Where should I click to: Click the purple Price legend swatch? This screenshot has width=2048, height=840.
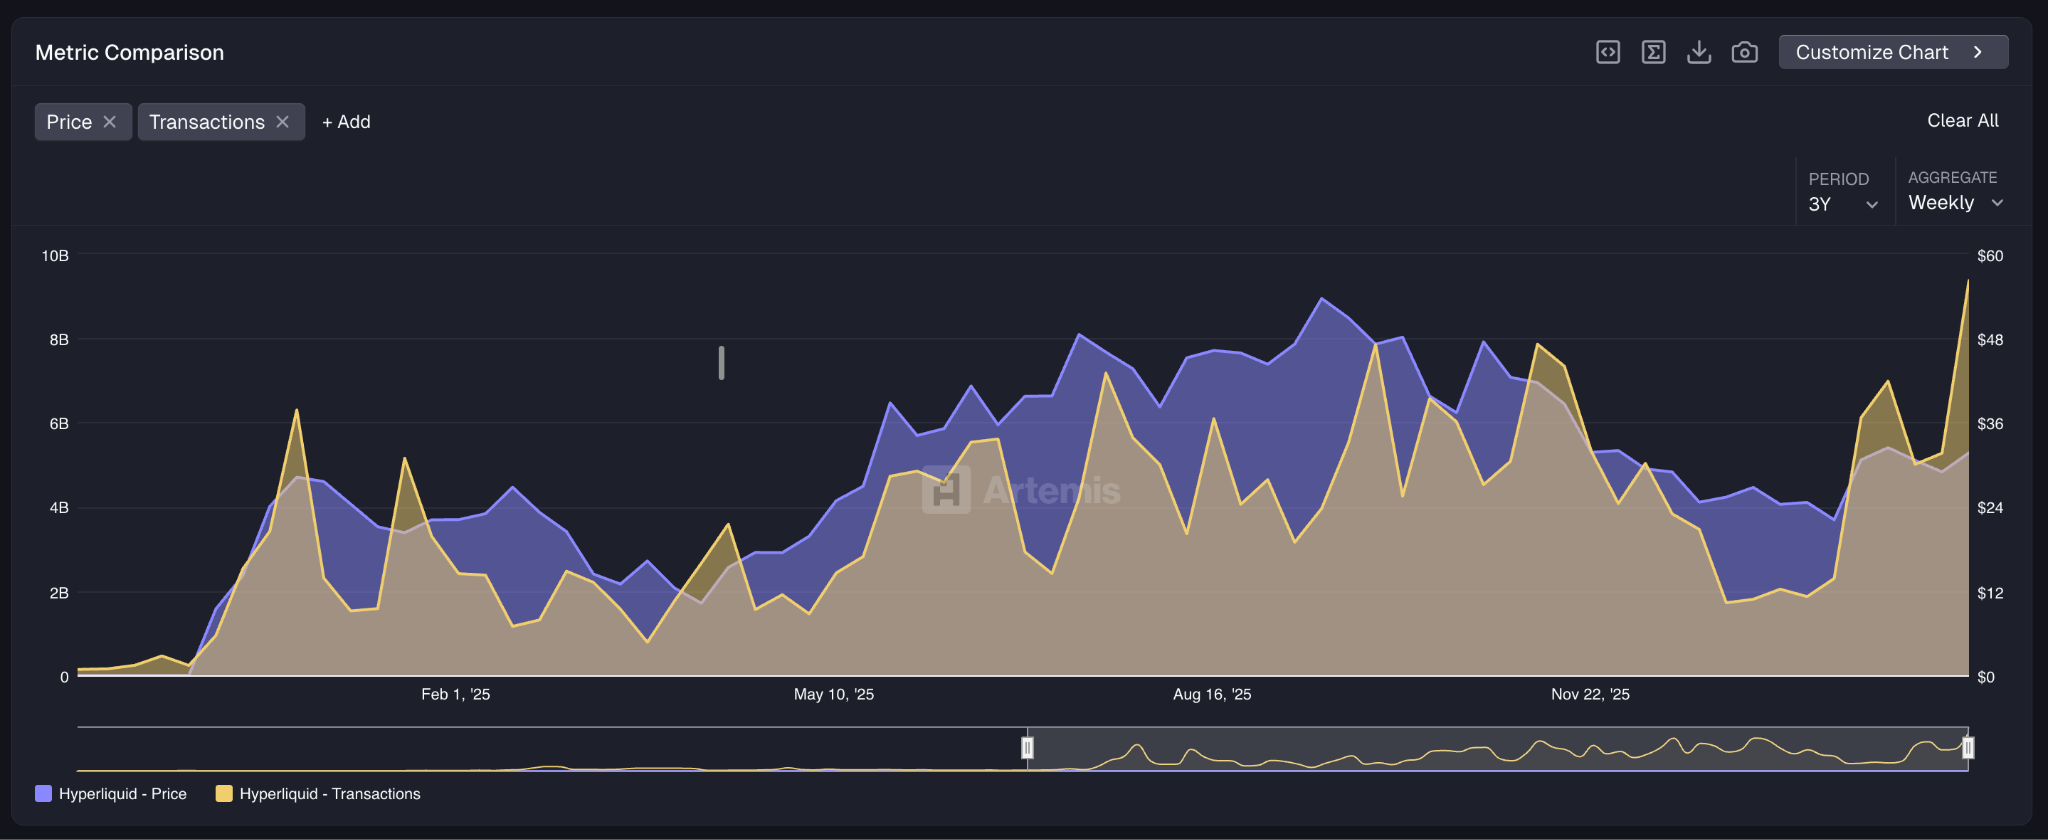43,794
